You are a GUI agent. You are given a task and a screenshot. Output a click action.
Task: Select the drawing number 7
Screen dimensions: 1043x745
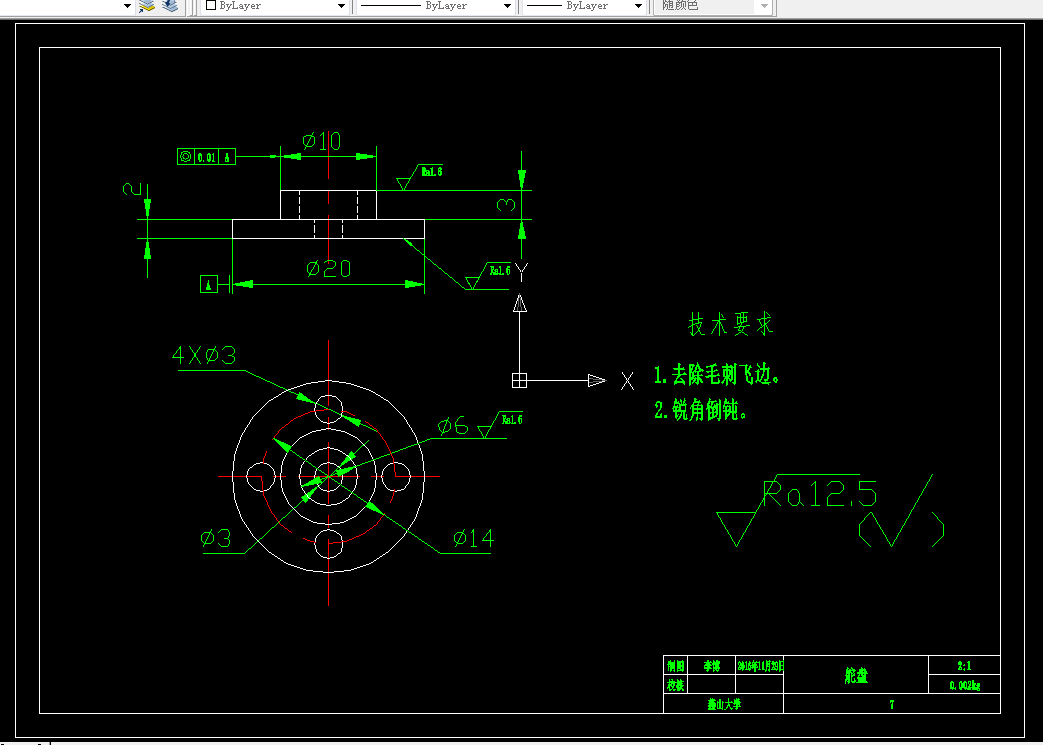click(892, 704)
